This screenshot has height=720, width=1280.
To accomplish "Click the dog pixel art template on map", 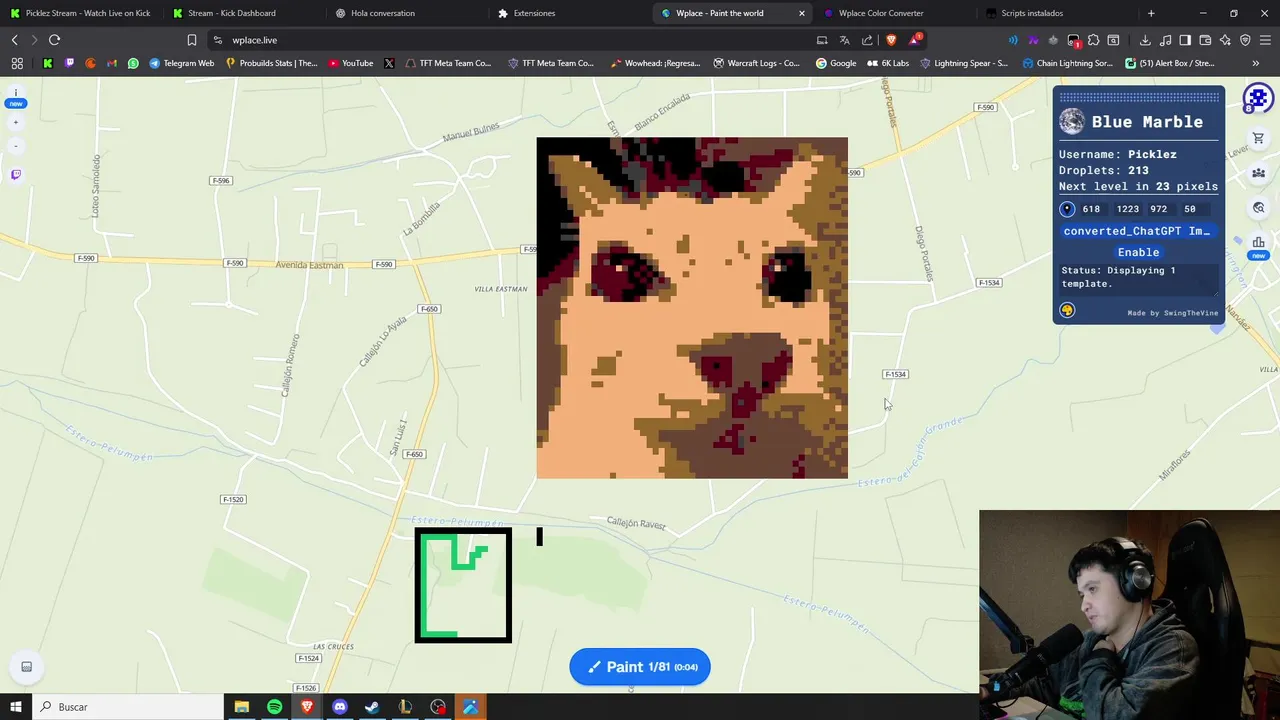I will pos(692,308).
